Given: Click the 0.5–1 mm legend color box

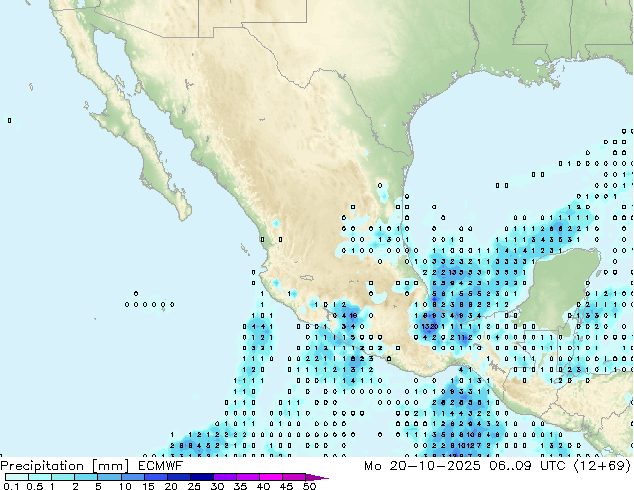Looking at the screenshot, I should (40, 477).
